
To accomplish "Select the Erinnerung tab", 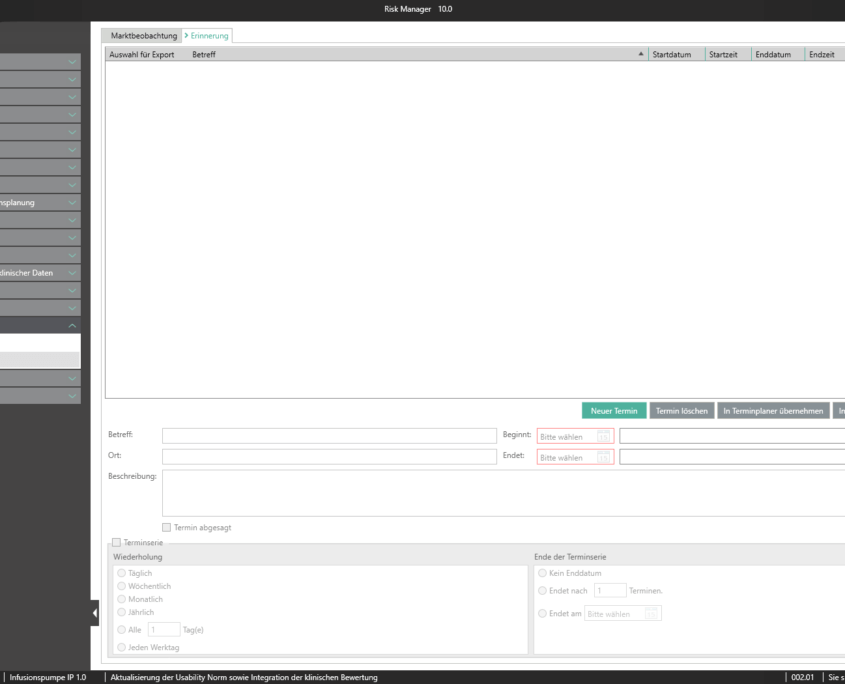I will pyautogui.click(x=209, y=36).
